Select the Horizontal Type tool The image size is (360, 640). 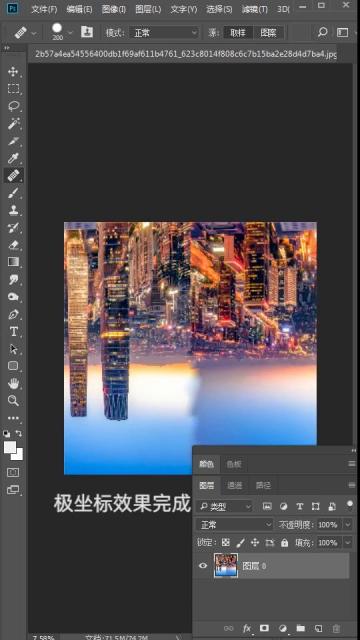coord(13,331)
